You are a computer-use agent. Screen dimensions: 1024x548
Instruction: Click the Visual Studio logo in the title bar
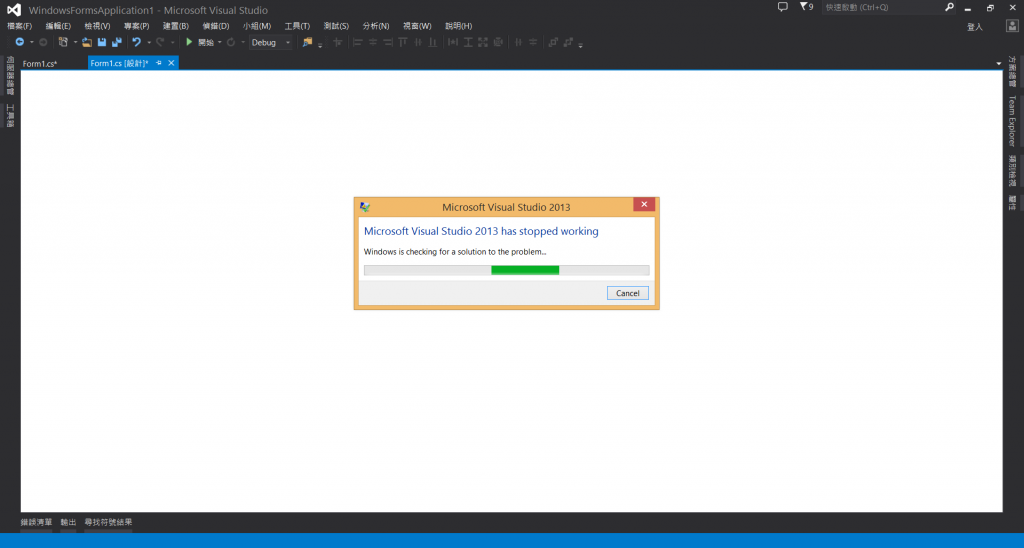pos(13,10)
